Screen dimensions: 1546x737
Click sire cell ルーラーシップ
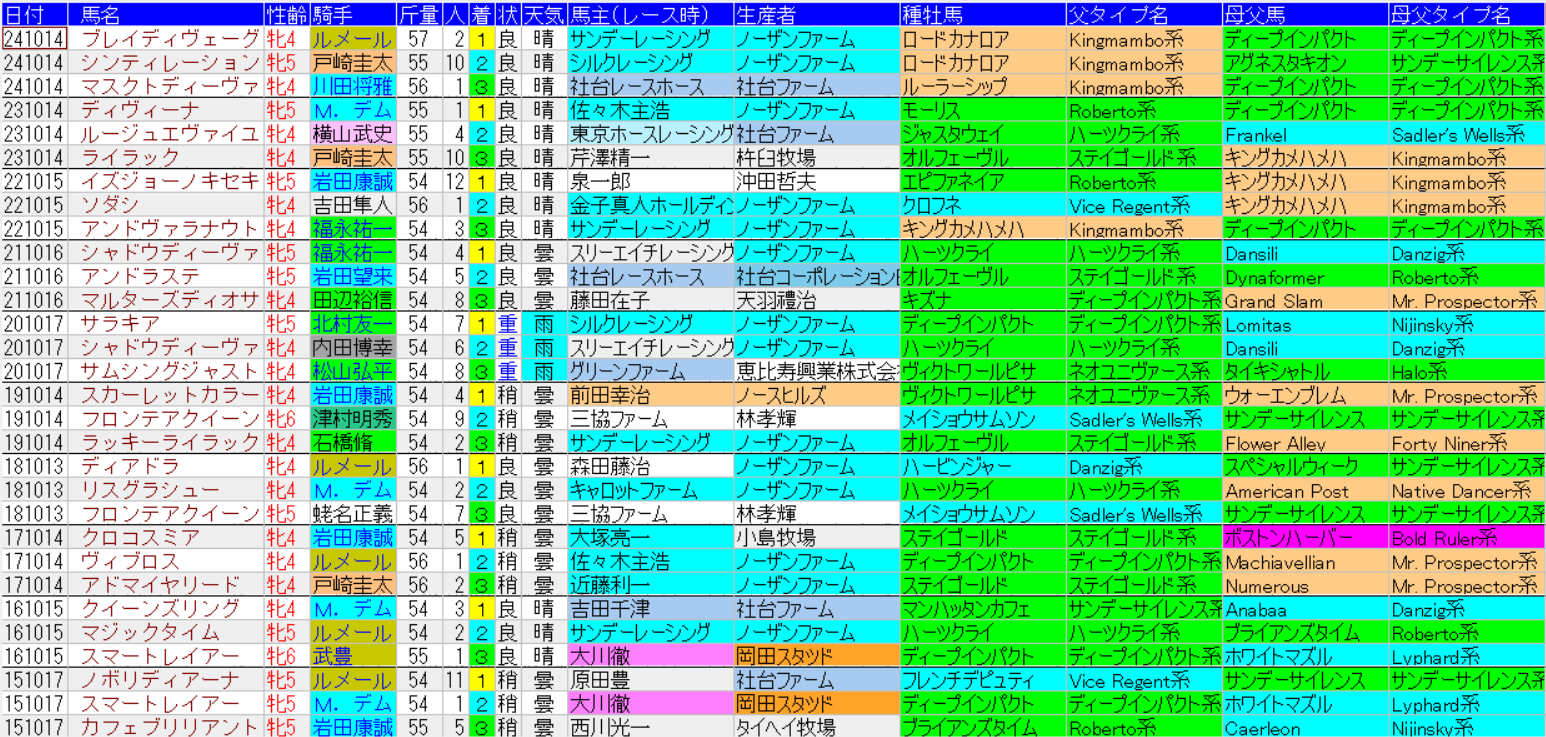pyautogui.click(x=982, y=87)
